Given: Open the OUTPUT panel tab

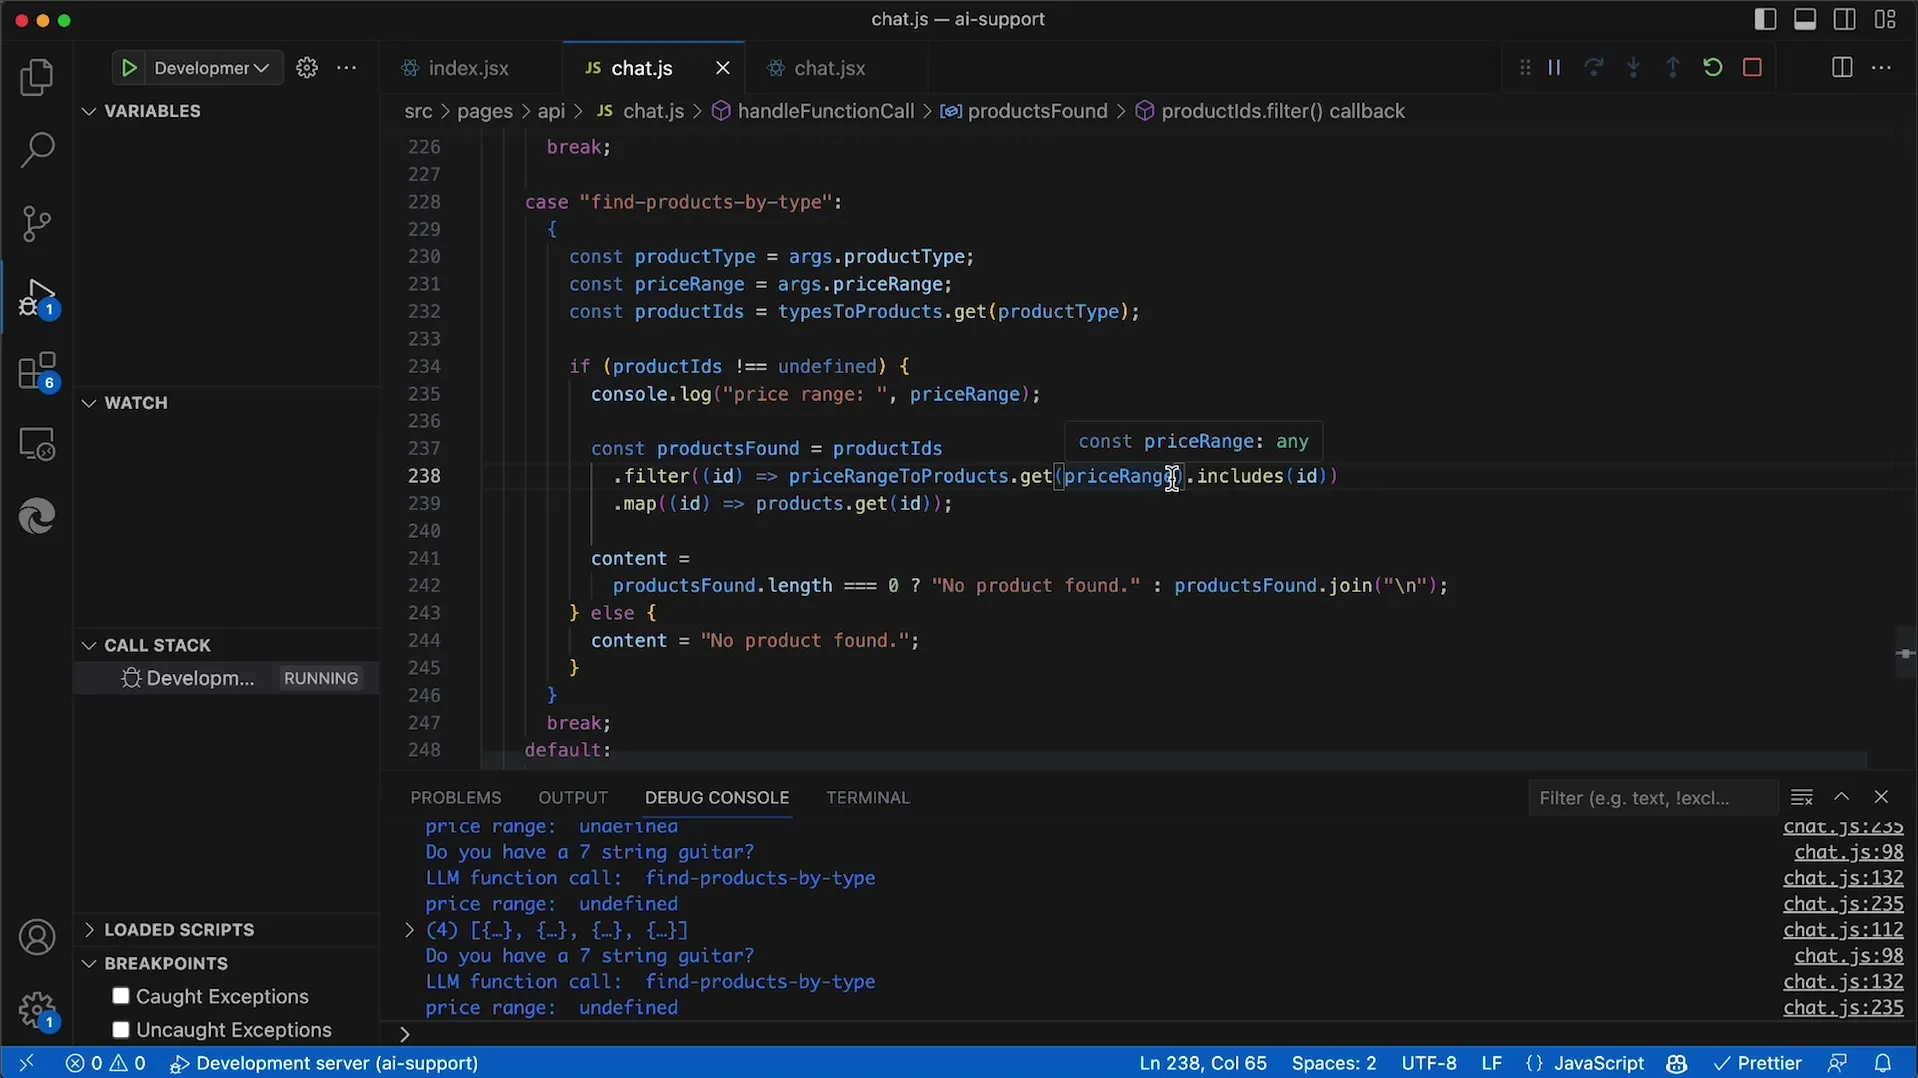Looking at the screenshot, I should pos(573,797).
